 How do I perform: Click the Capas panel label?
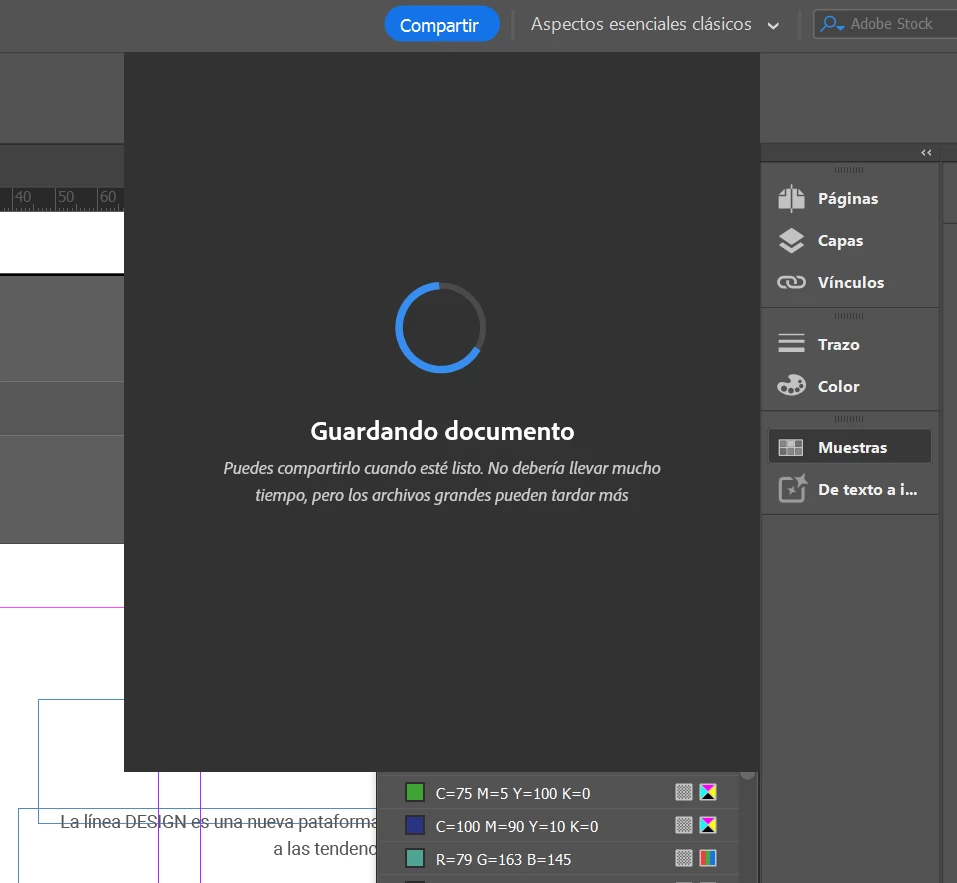point(840,241)
